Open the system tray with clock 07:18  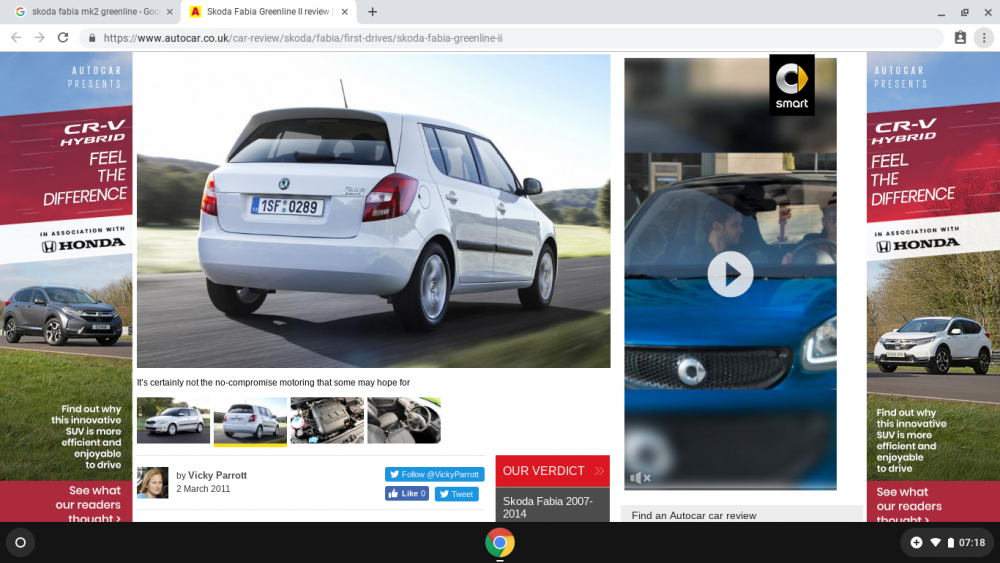948,543
